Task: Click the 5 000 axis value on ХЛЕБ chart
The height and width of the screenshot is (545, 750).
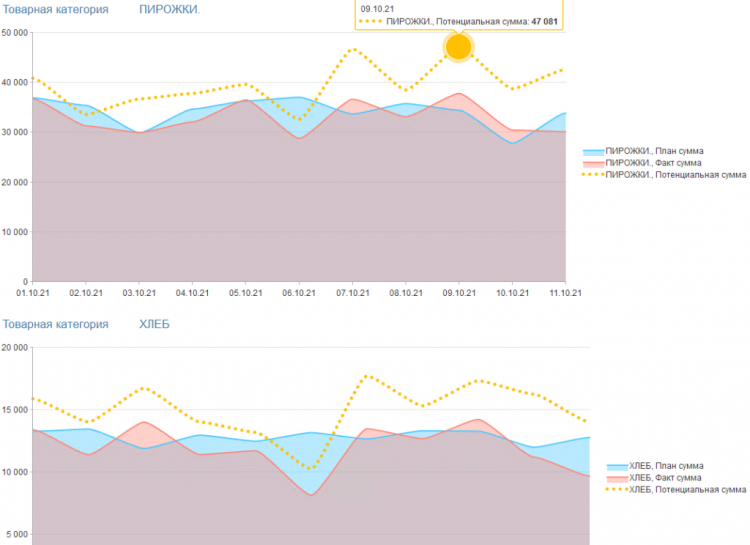Action: [x=17, y=534]
